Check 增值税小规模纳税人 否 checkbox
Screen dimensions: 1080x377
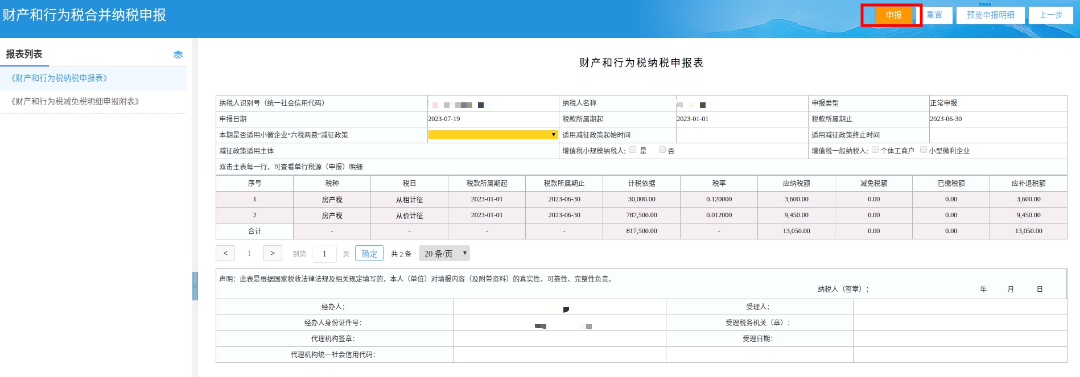(662, 149)
